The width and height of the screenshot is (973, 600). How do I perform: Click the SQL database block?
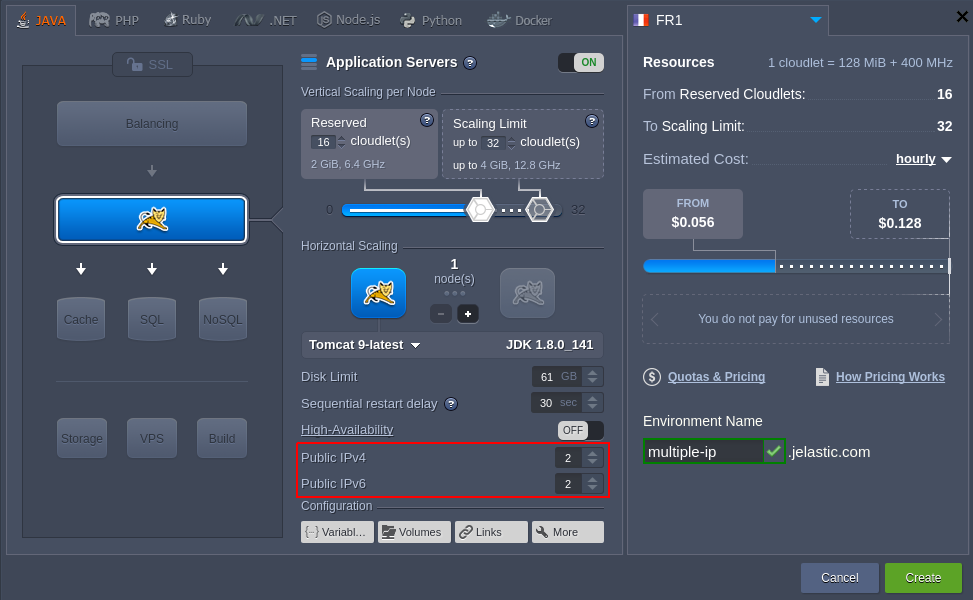coord(152,319)
